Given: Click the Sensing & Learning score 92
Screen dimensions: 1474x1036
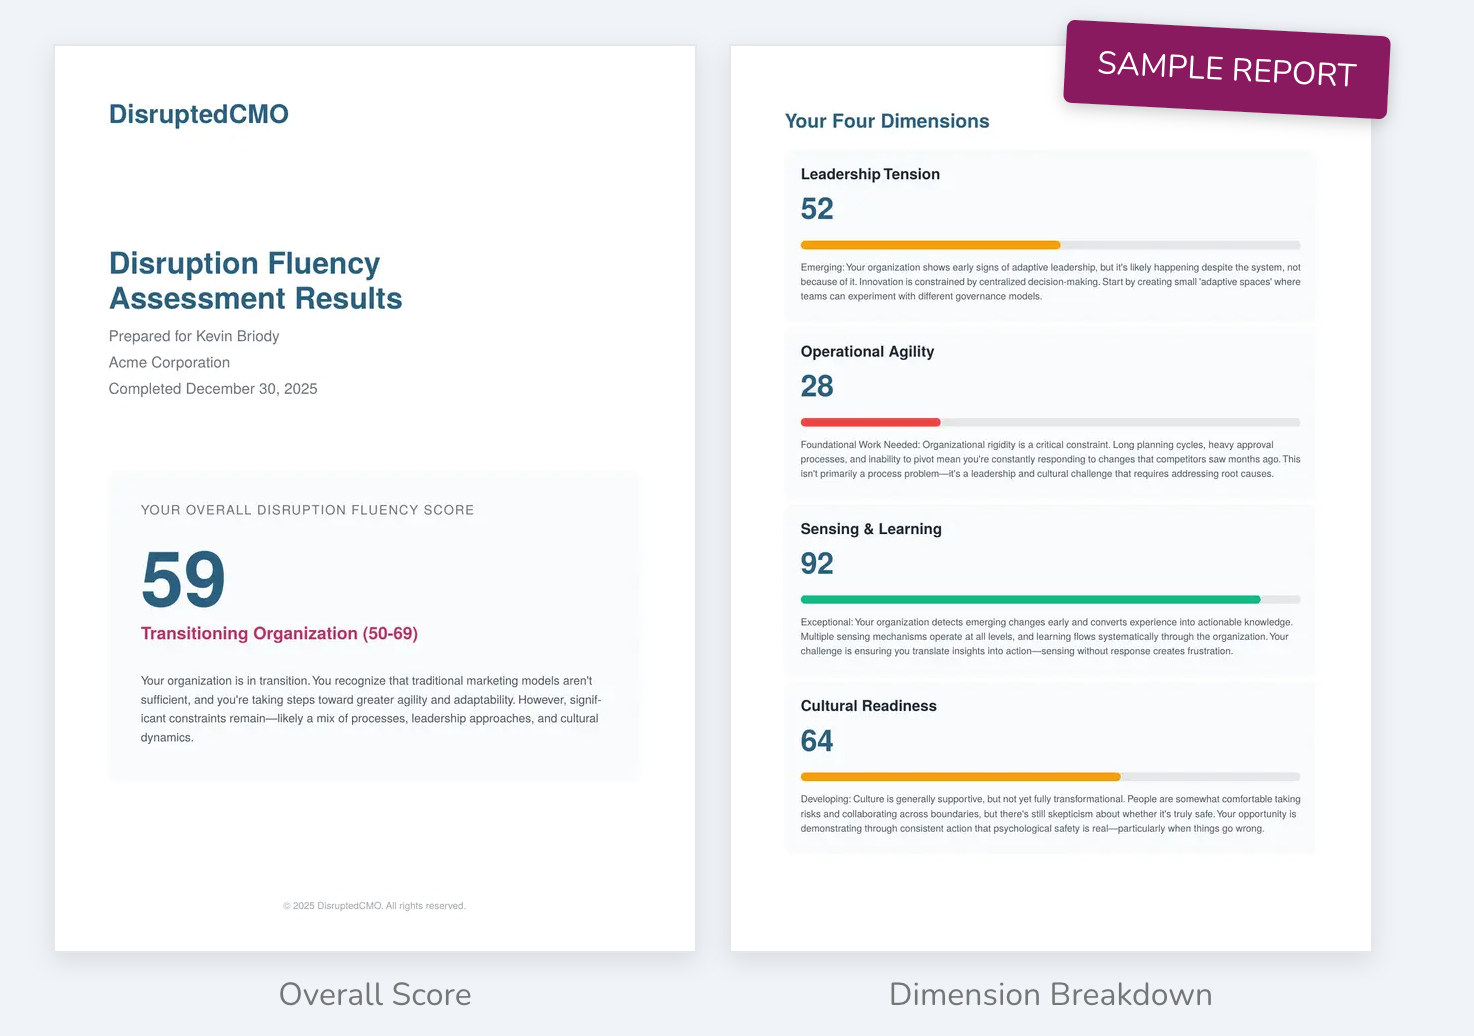Looking at the screenshot, I should pos(817,564).
